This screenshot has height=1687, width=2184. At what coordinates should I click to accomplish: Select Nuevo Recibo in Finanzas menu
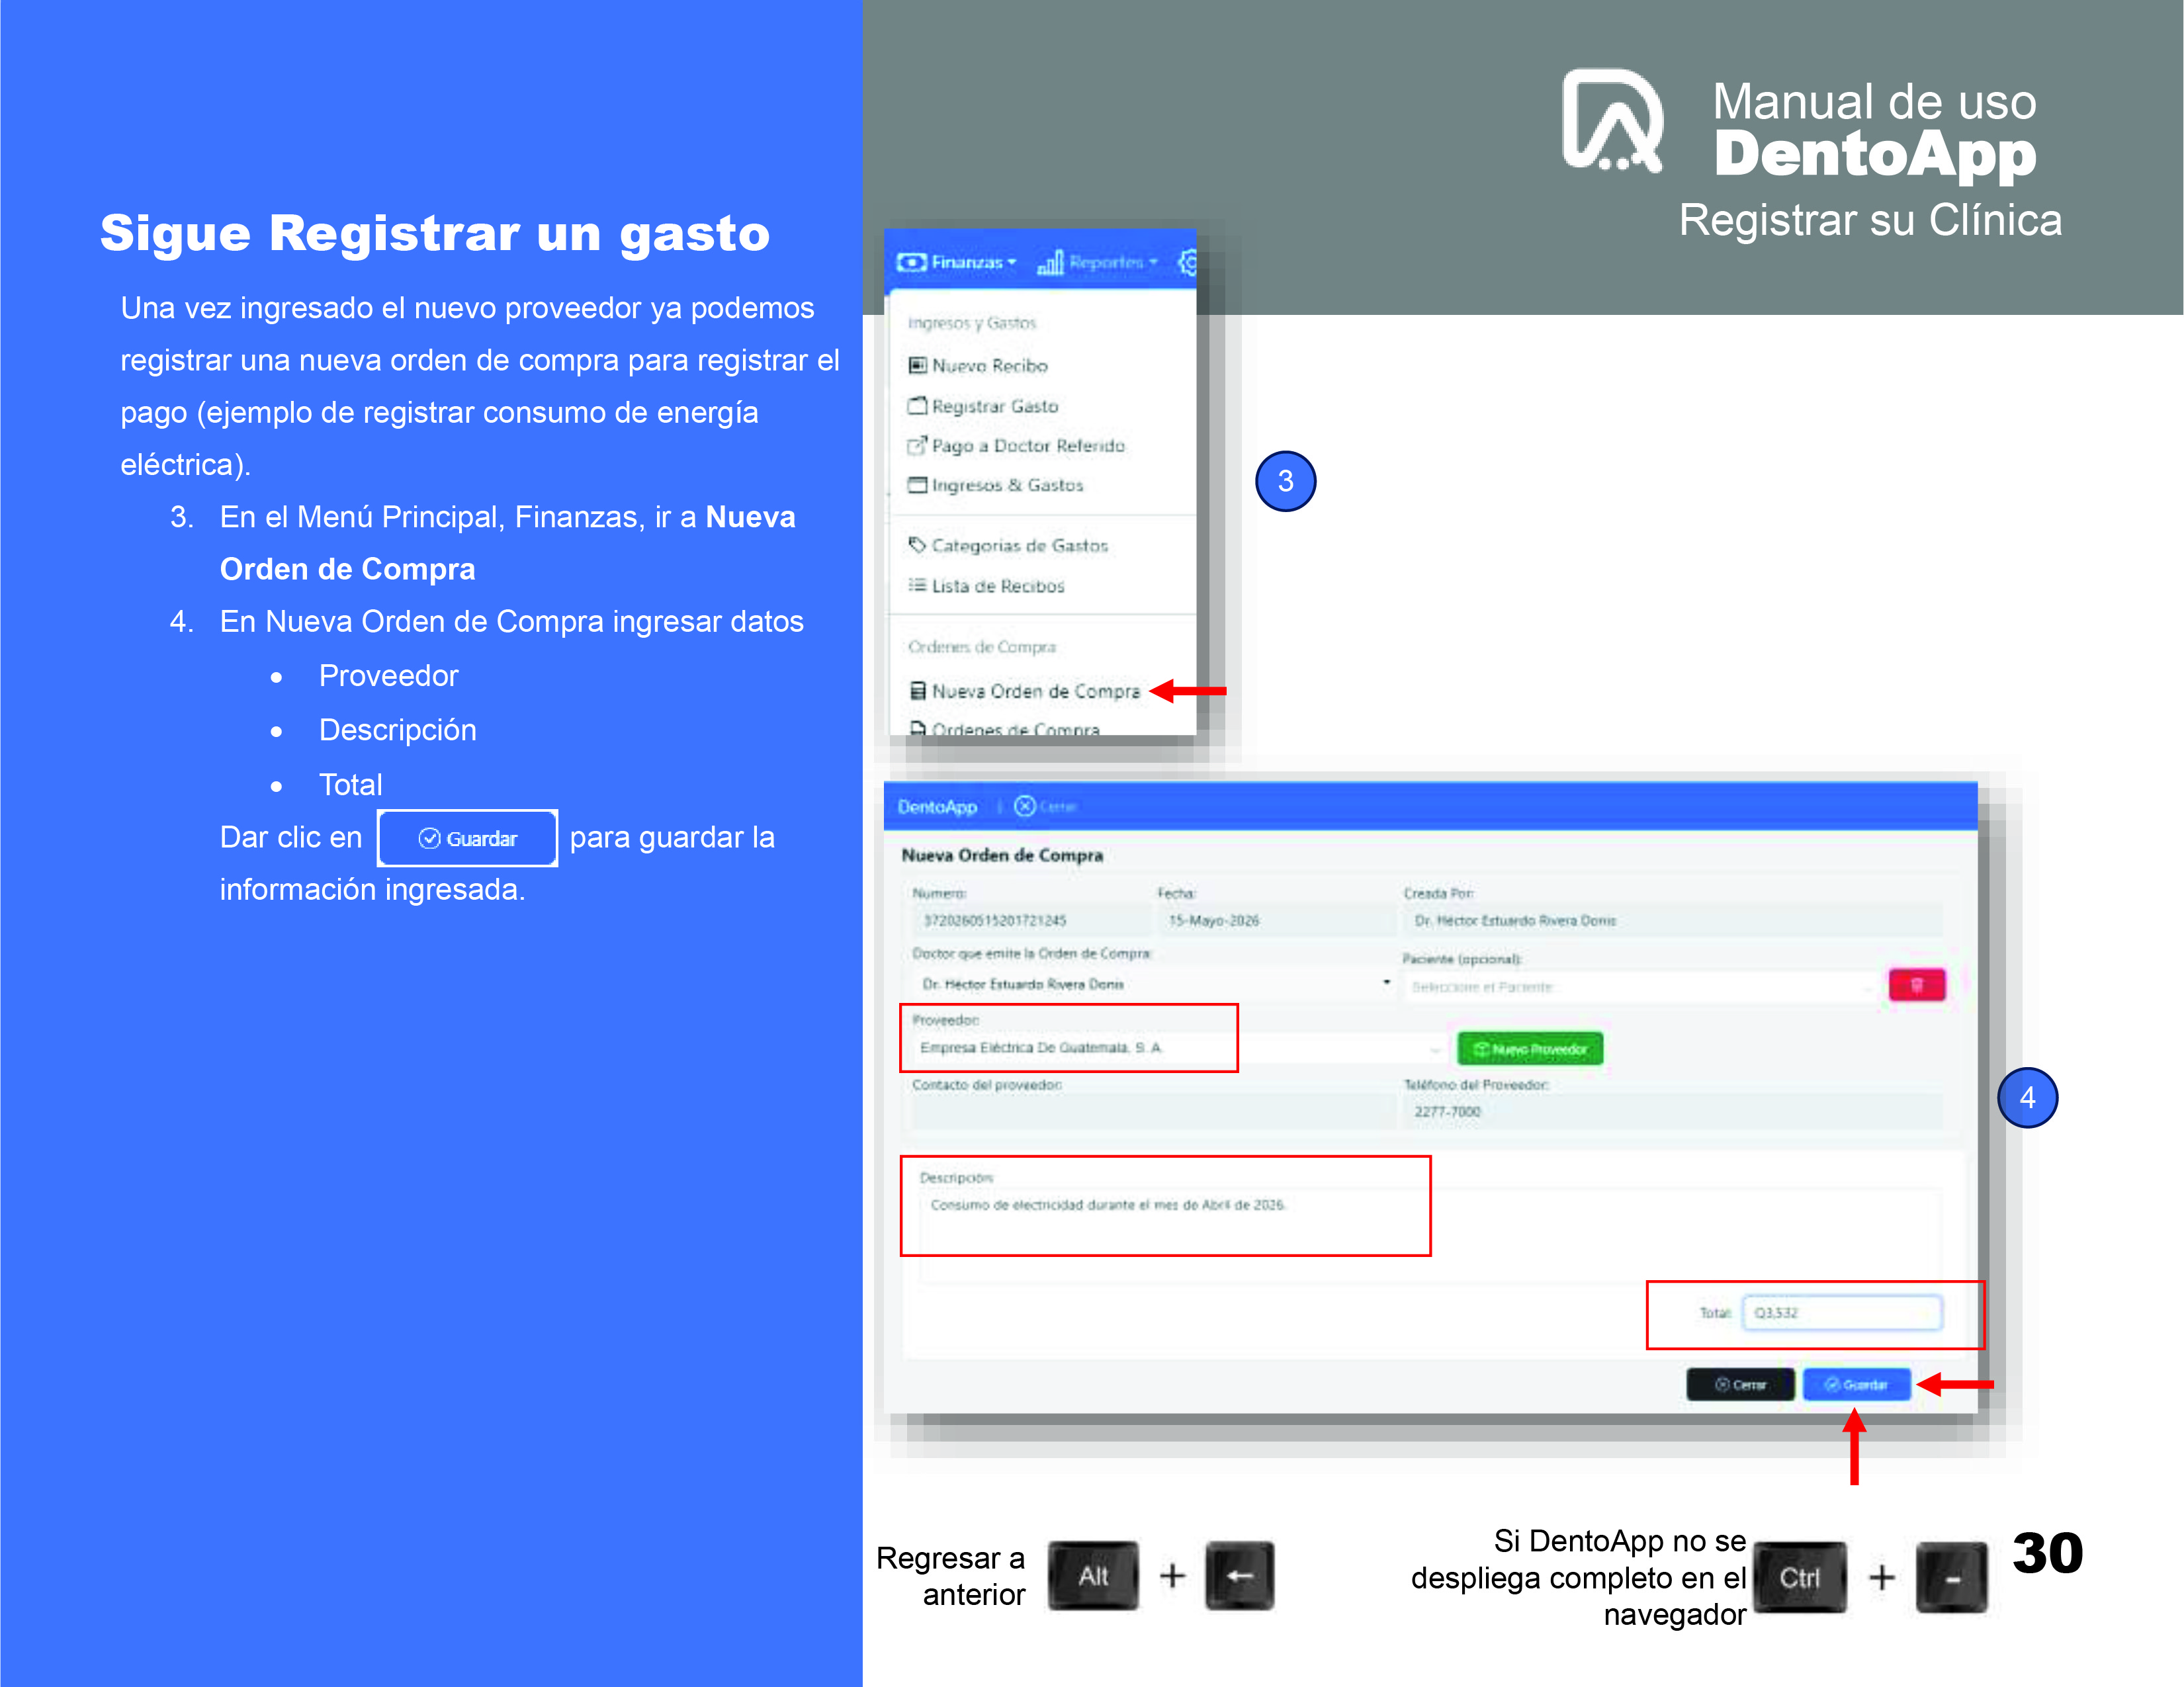click(978, 366)
